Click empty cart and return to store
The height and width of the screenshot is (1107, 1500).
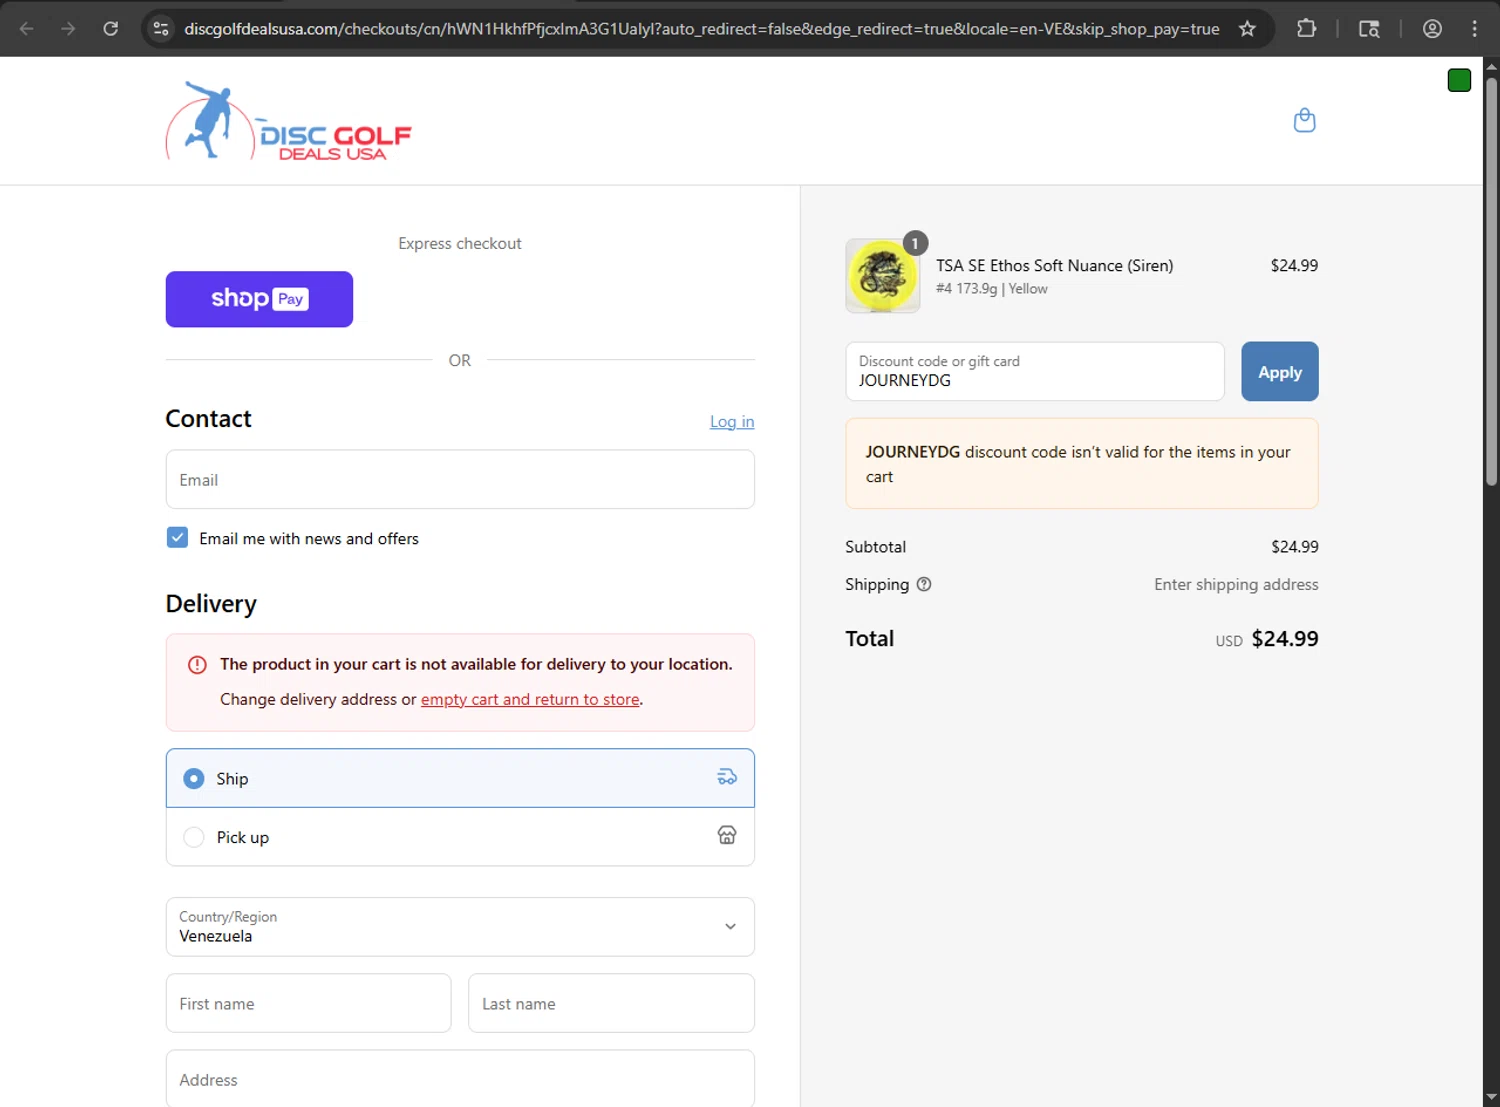point(530,699)
